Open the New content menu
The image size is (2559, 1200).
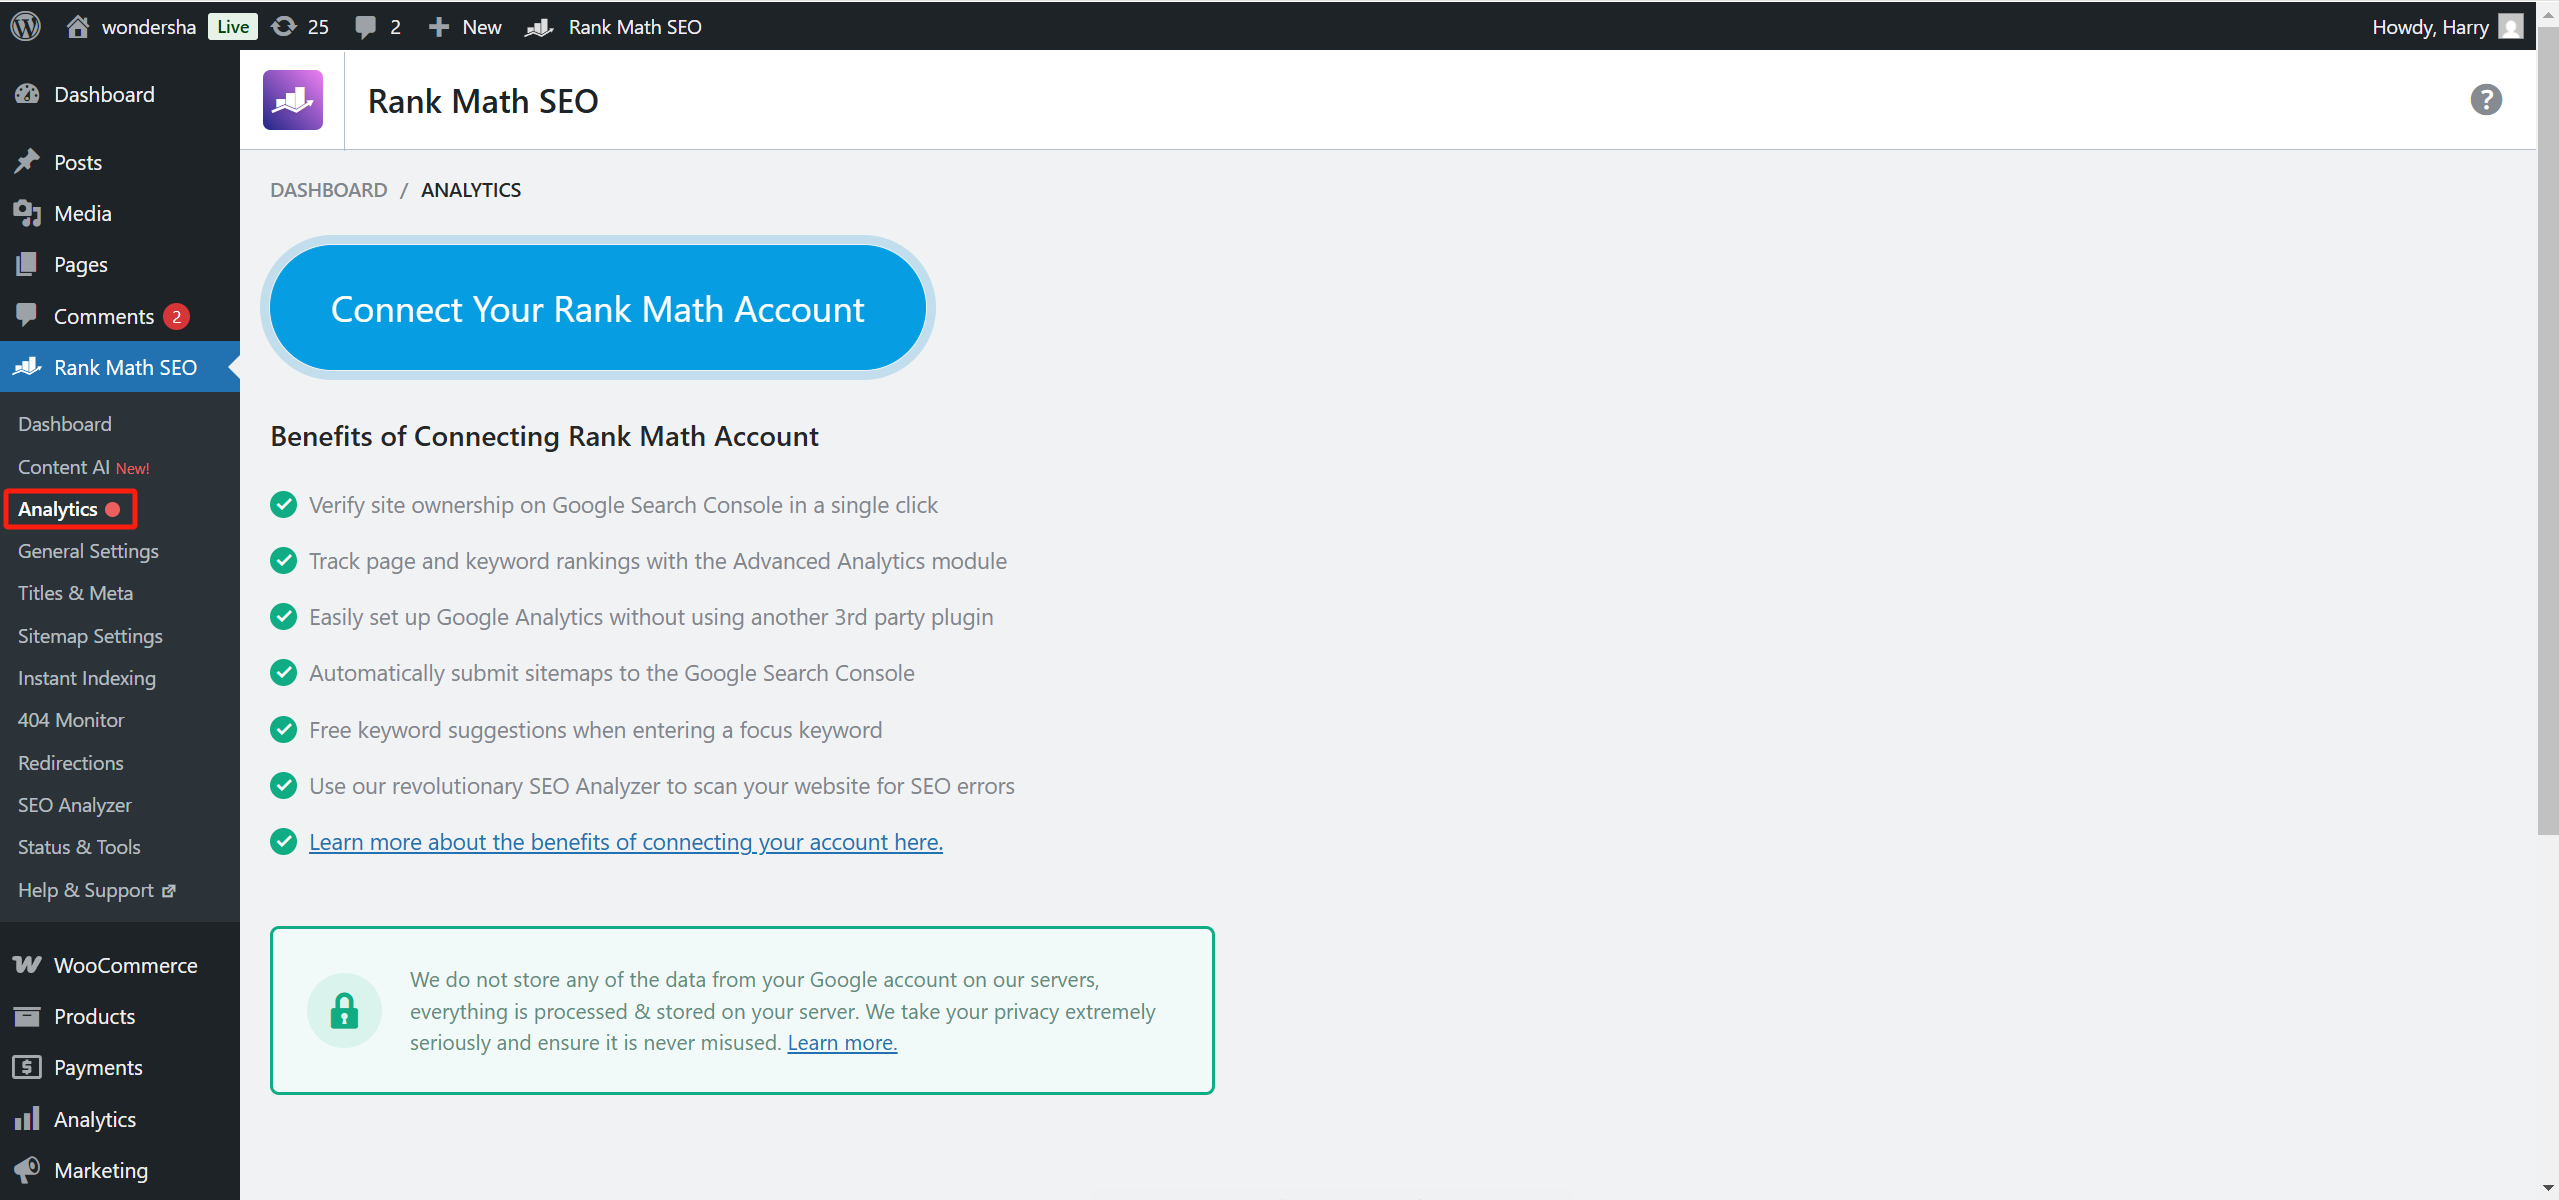coord(465,27)
